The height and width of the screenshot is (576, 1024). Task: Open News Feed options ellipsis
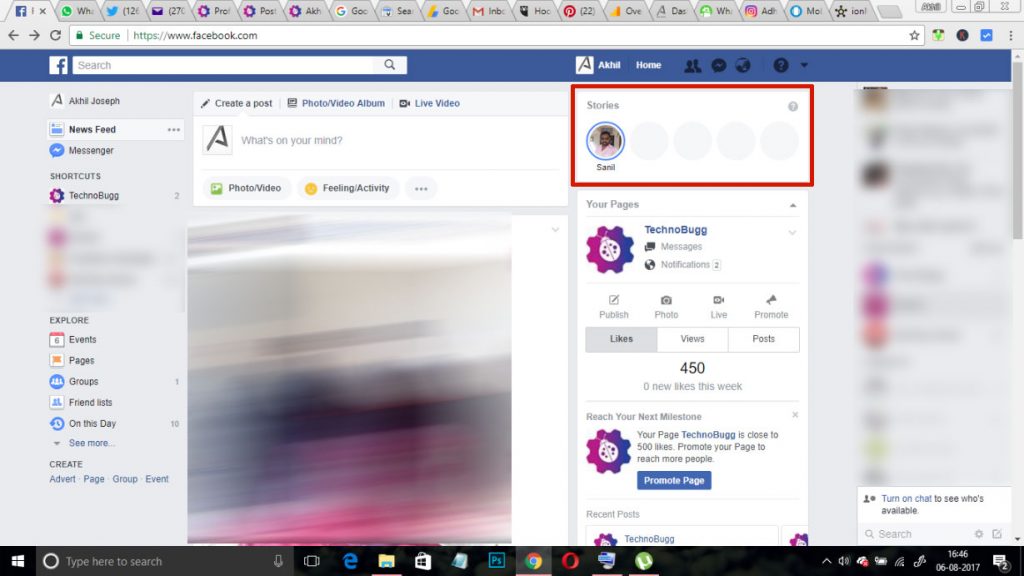pos(174,130)
